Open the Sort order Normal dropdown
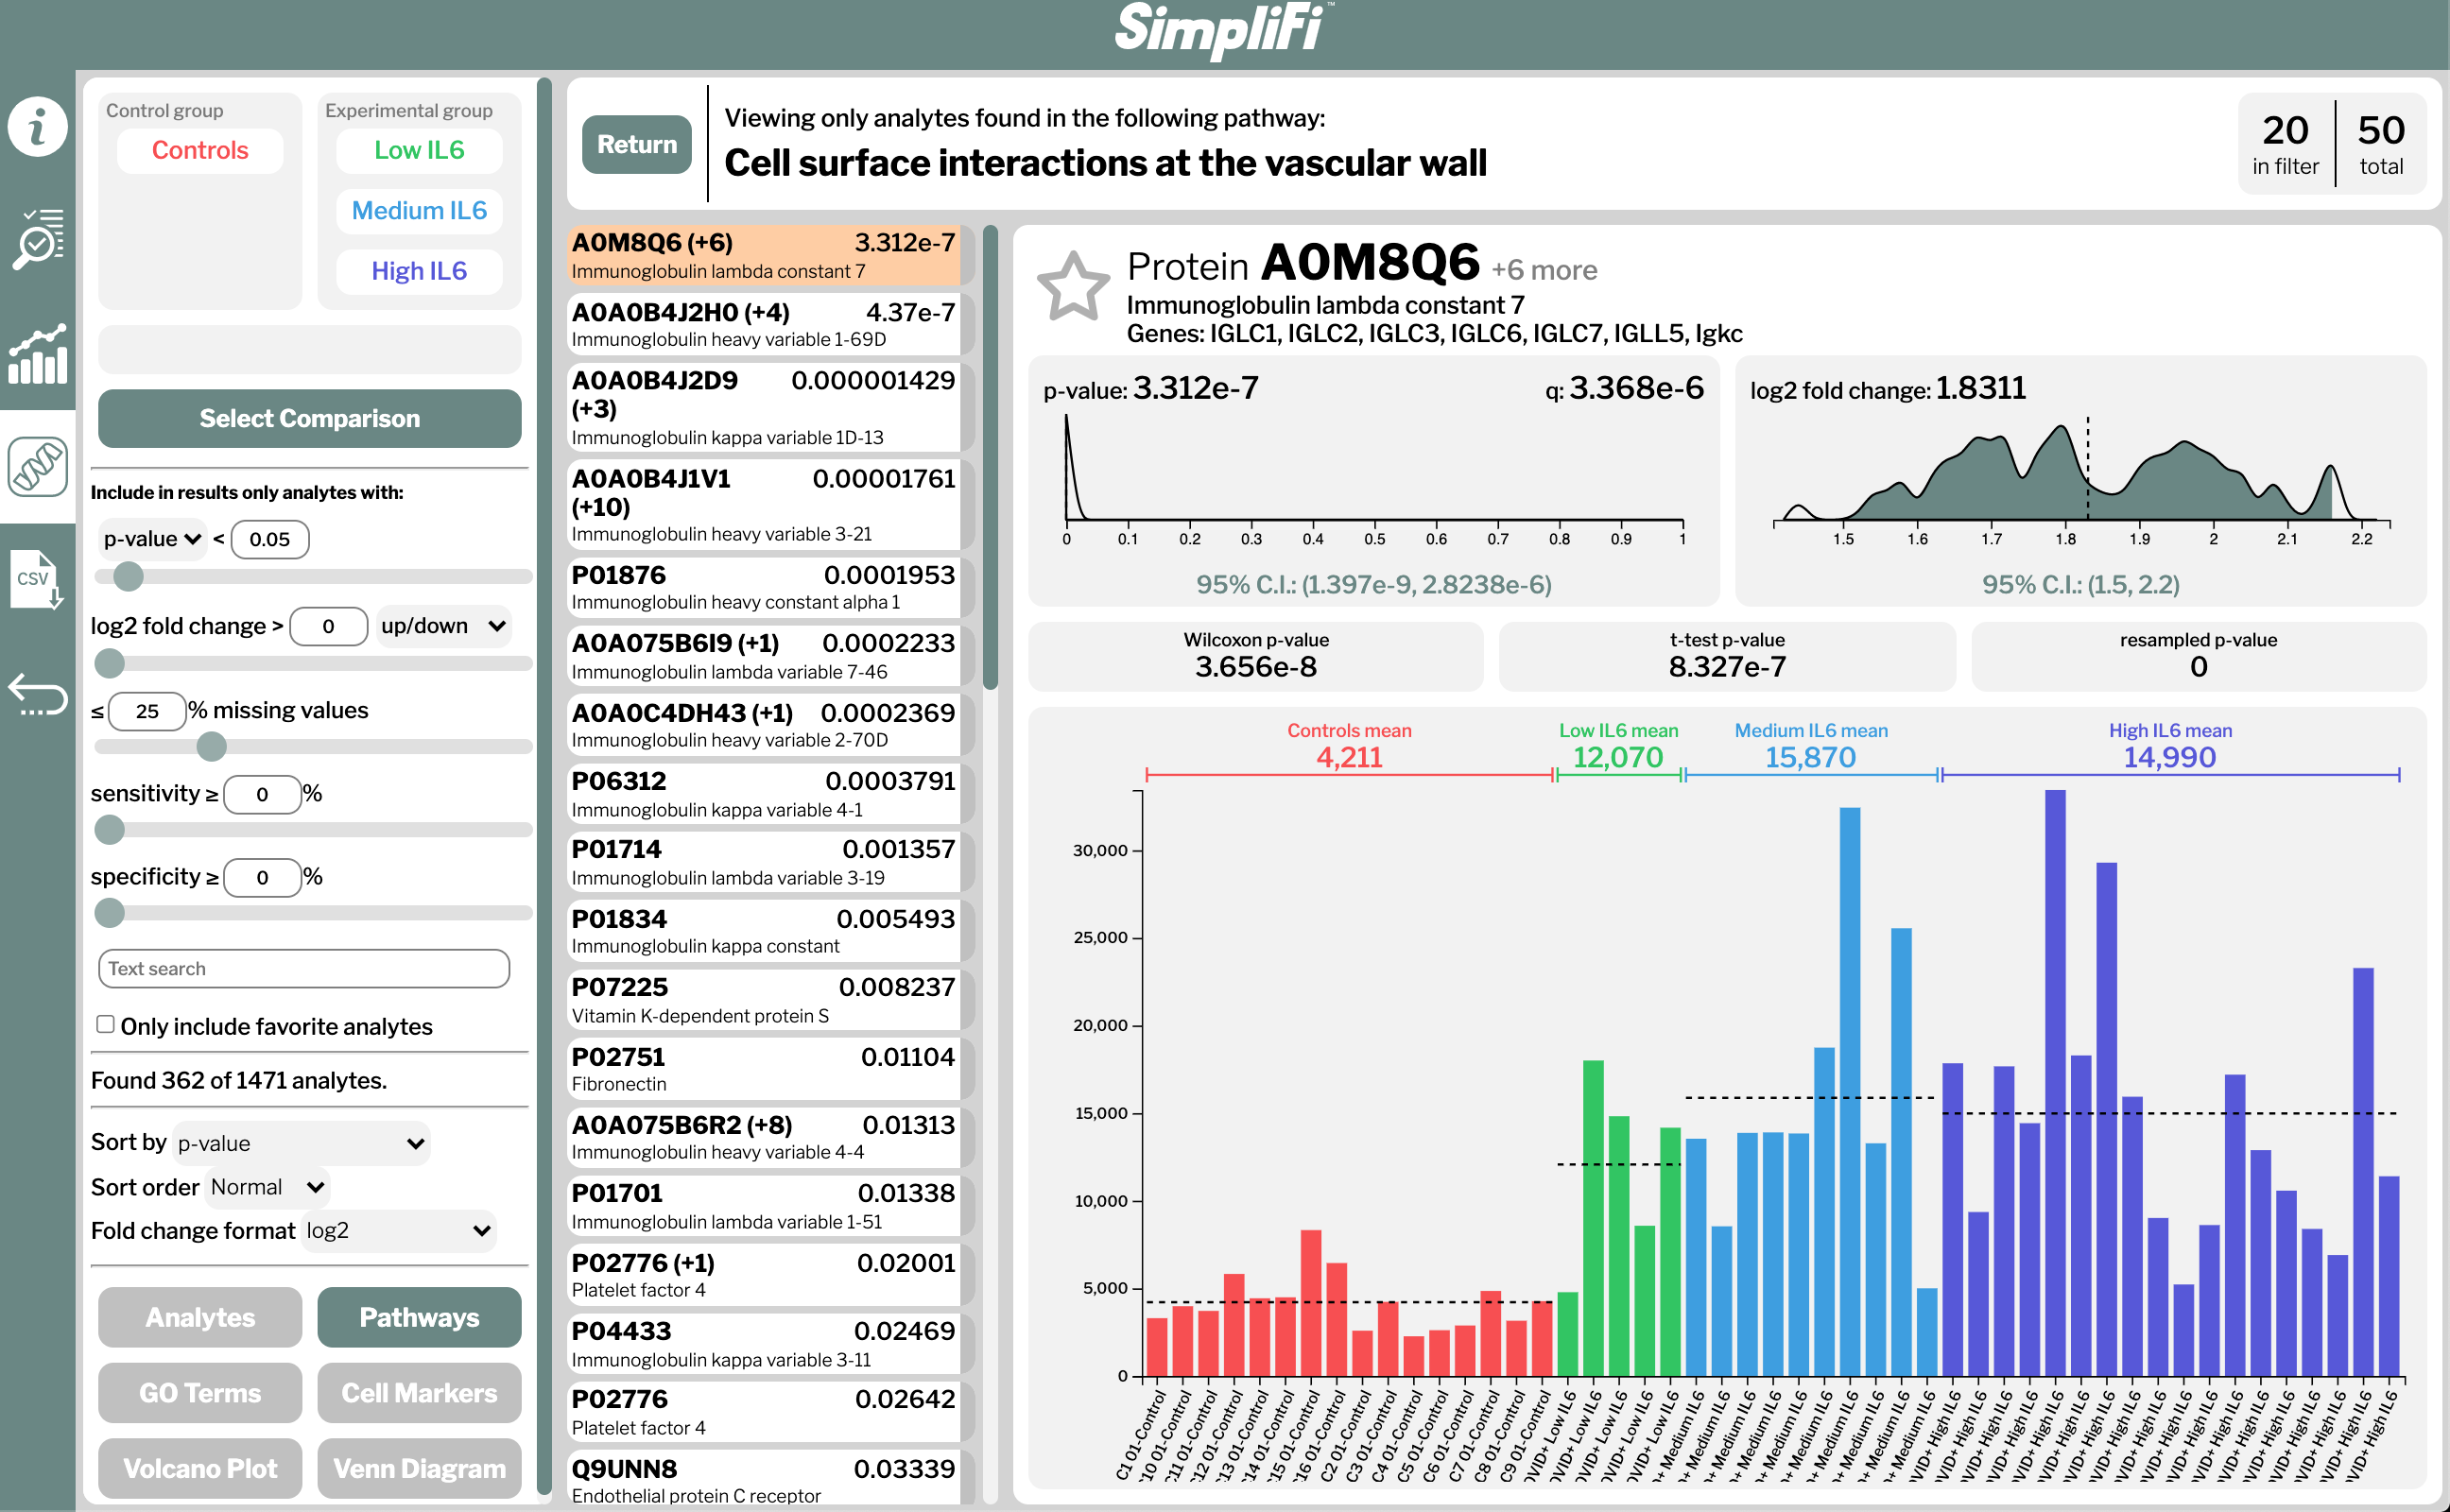The image size is (2450, 1512). tap(267, 1187)
